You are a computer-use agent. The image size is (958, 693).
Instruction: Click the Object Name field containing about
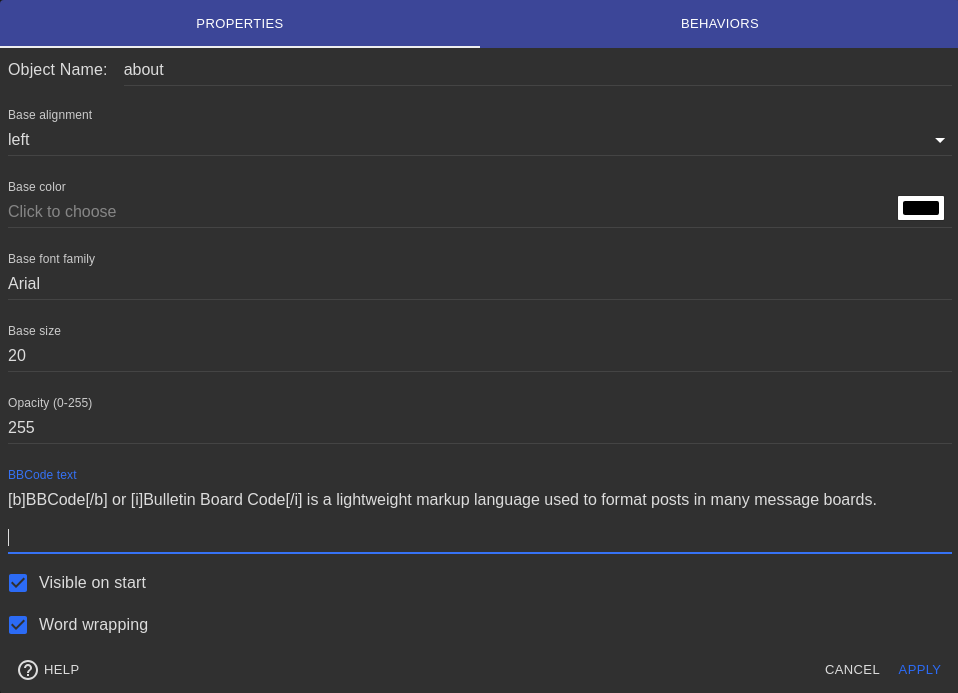(536, 70)
